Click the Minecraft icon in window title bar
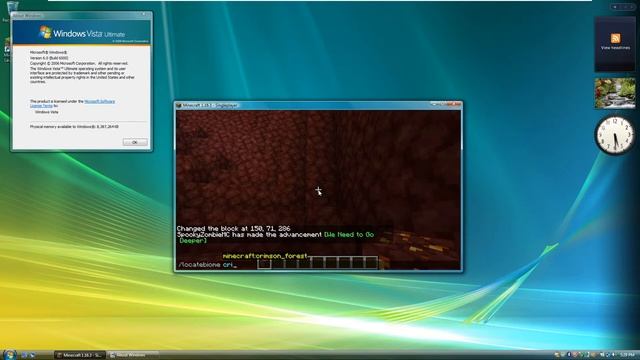Screen dimensions: 640x360 click(x=179, y=105)
